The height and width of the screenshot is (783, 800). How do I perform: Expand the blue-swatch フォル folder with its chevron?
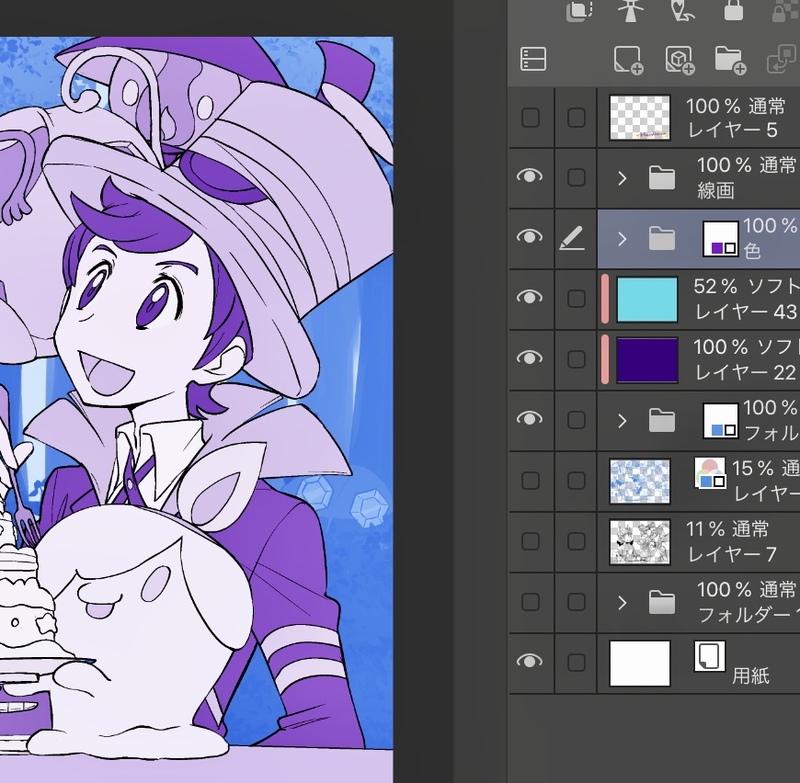point(622,420)
